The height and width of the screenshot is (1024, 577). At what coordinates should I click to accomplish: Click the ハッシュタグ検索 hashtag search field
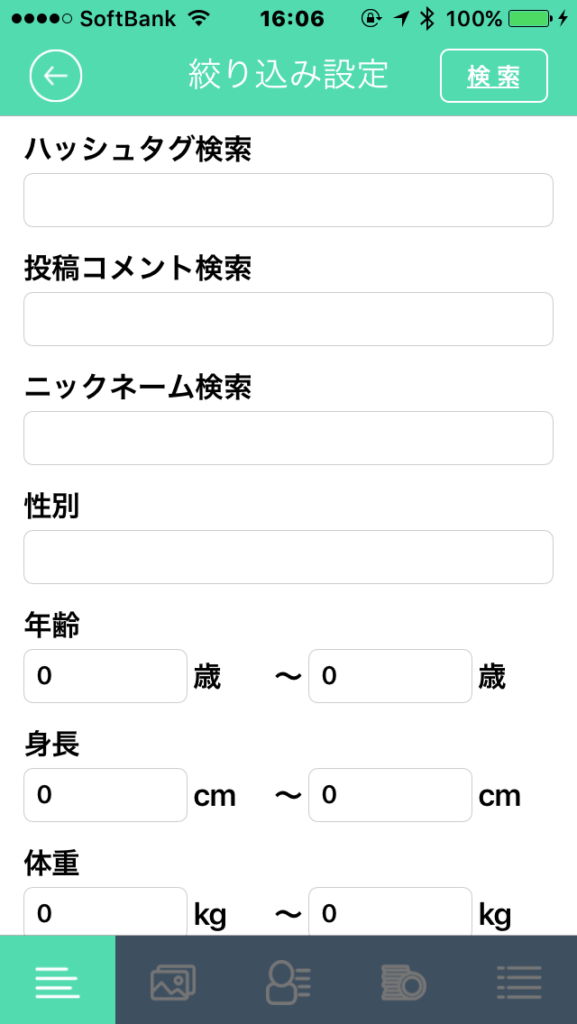288,200
